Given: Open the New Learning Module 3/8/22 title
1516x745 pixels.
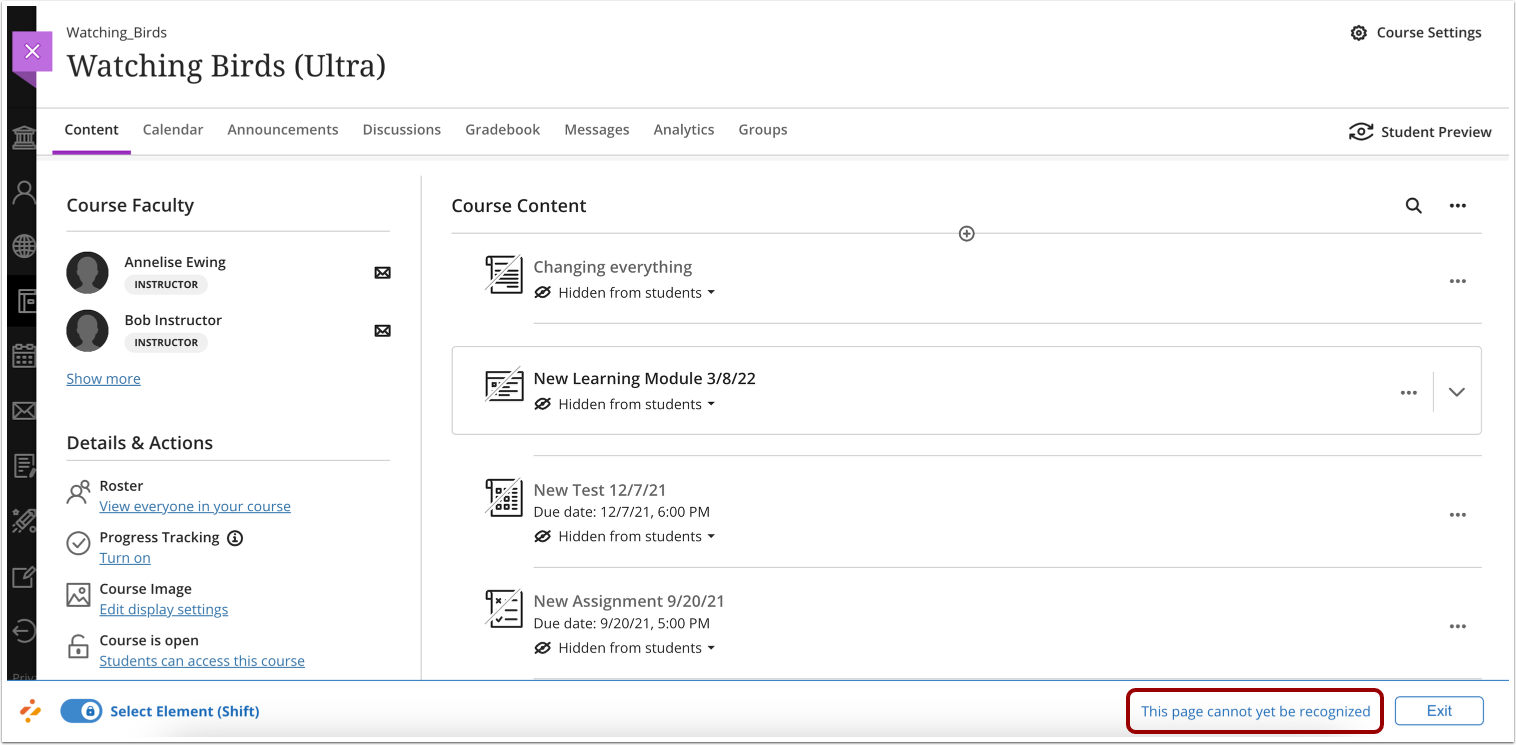Looking at the screenshot, I should (645, 379).
